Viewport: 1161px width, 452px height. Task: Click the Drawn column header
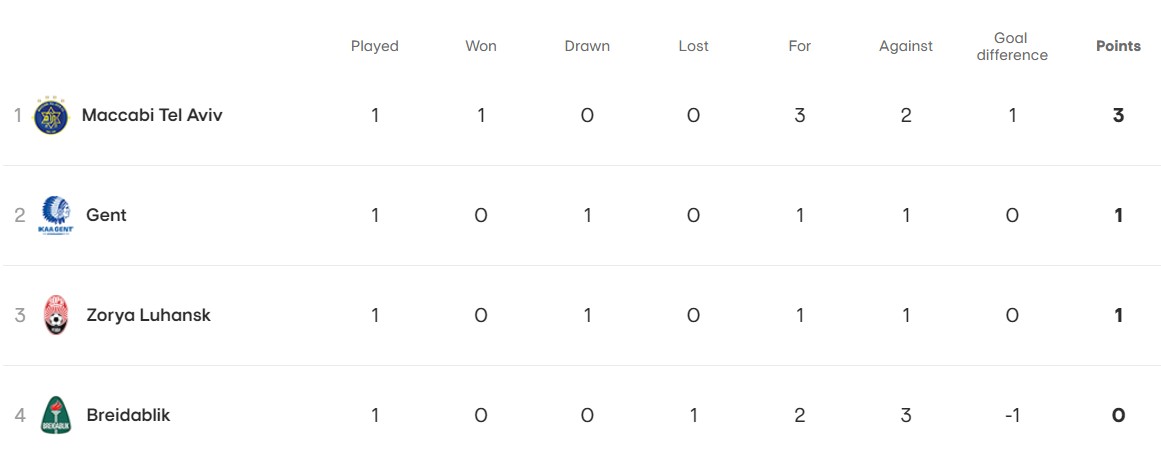[x=587, y=46]
